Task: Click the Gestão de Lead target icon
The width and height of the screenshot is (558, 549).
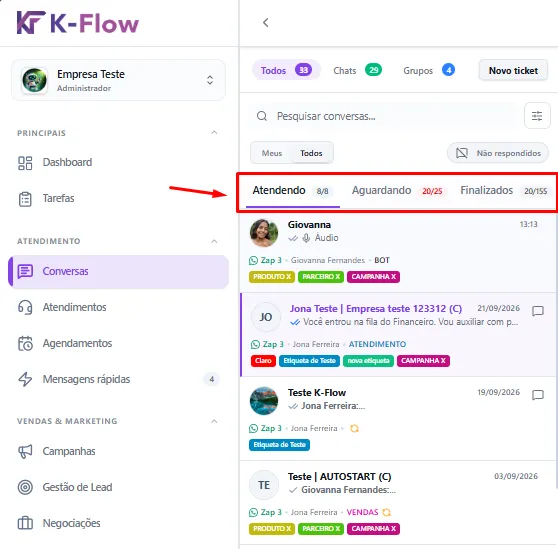Action: coord(25,487)
